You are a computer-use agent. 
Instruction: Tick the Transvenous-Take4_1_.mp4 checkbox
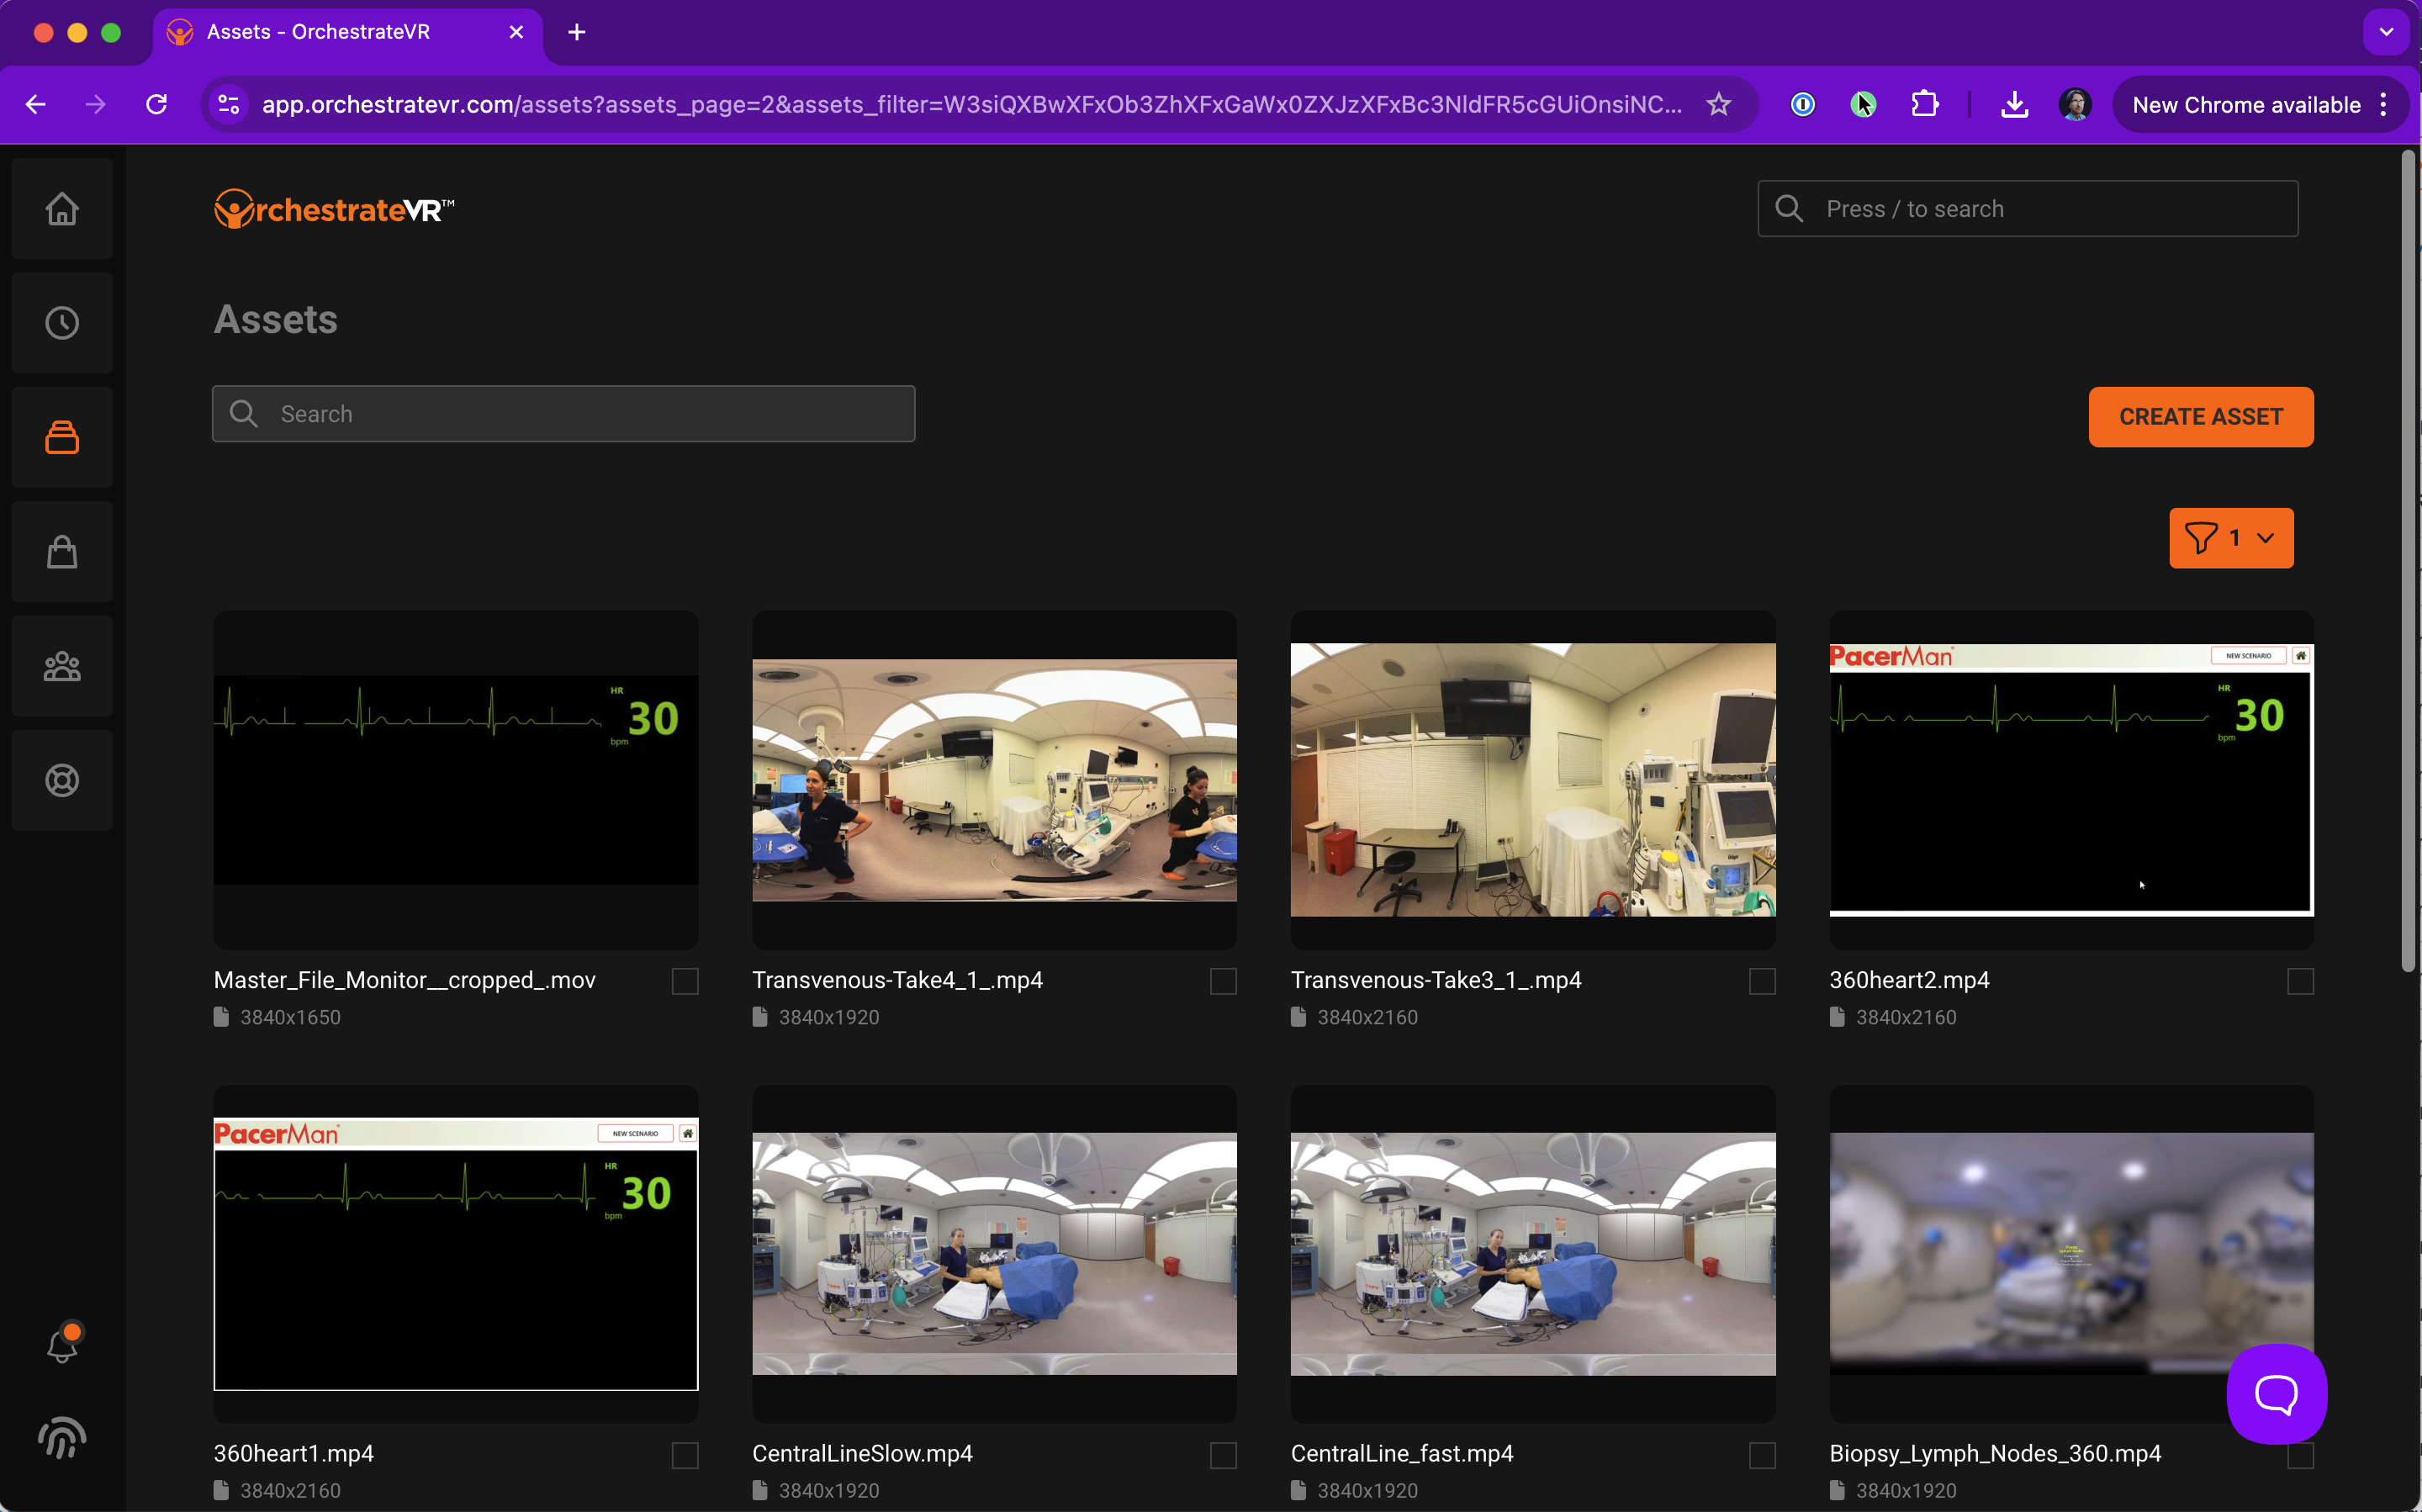coord(1223,981)
